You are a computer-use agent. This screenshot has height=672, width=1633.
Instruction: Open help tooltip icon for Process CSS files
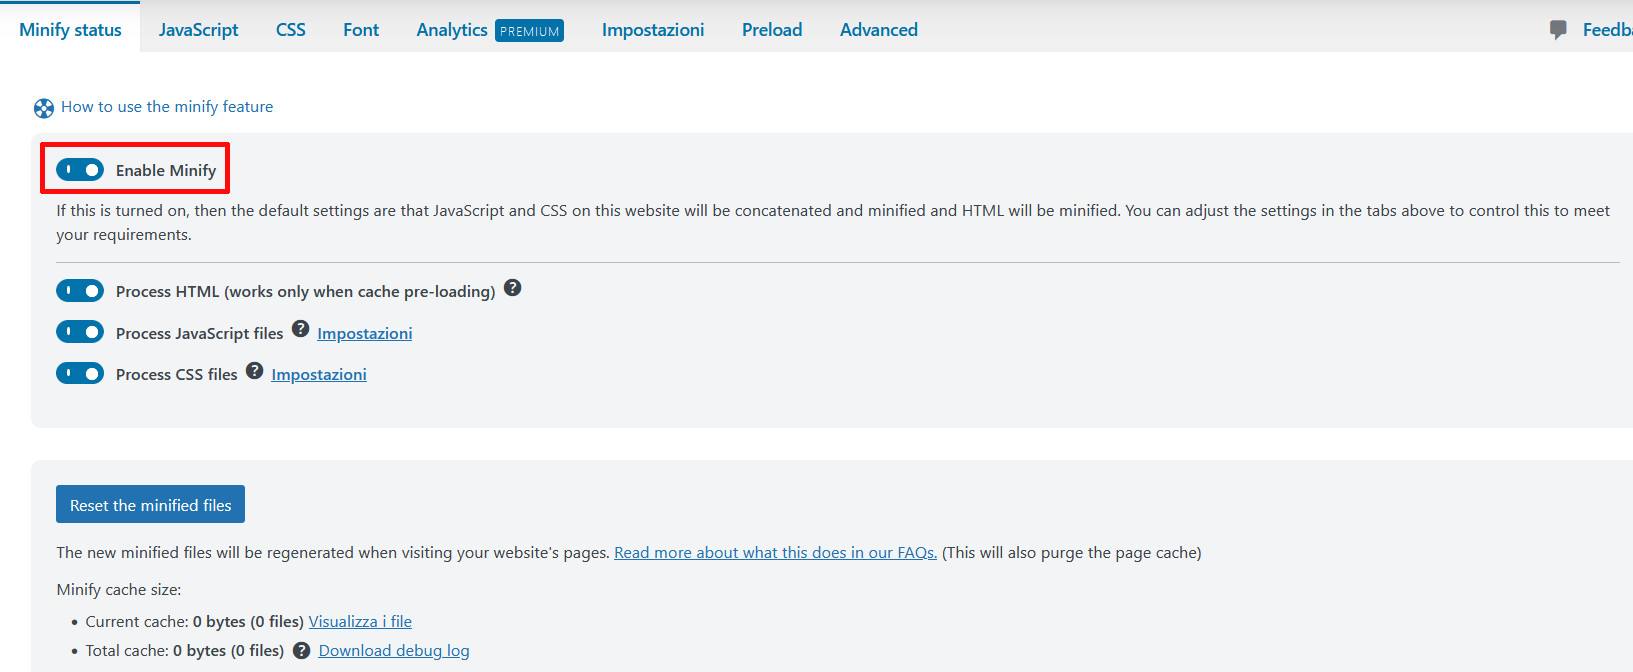coord(254,371)
